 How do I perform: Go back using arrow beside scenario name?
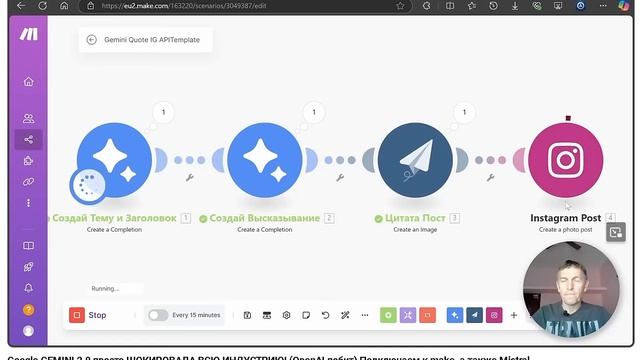[x=91, y=40]
